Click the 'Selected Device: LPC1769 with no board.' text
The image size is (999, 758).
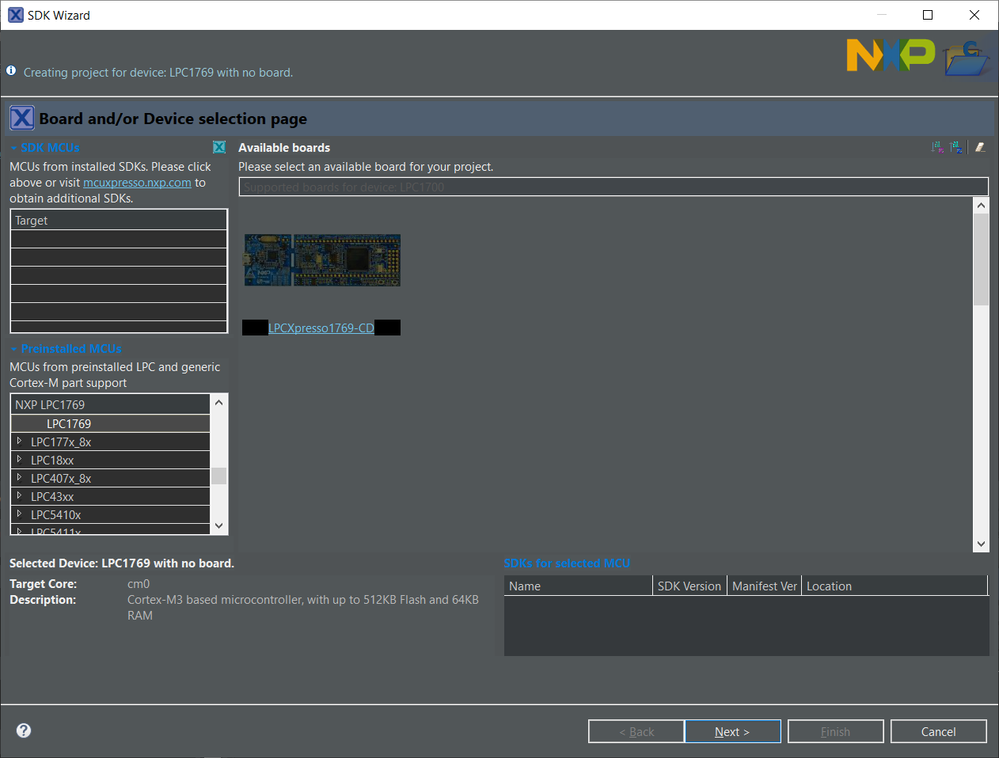click(x=122, y=563)
